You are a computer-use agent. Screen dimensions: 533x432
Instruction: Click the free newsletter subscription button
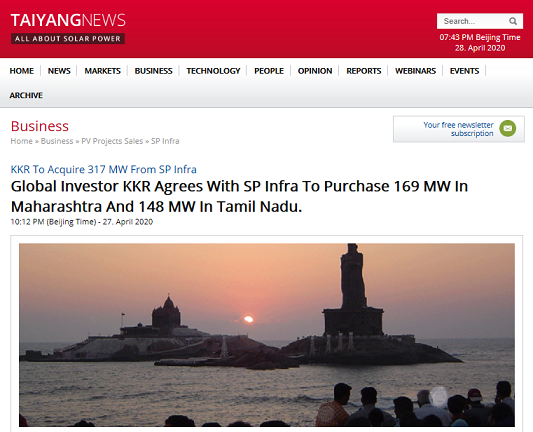459,129
